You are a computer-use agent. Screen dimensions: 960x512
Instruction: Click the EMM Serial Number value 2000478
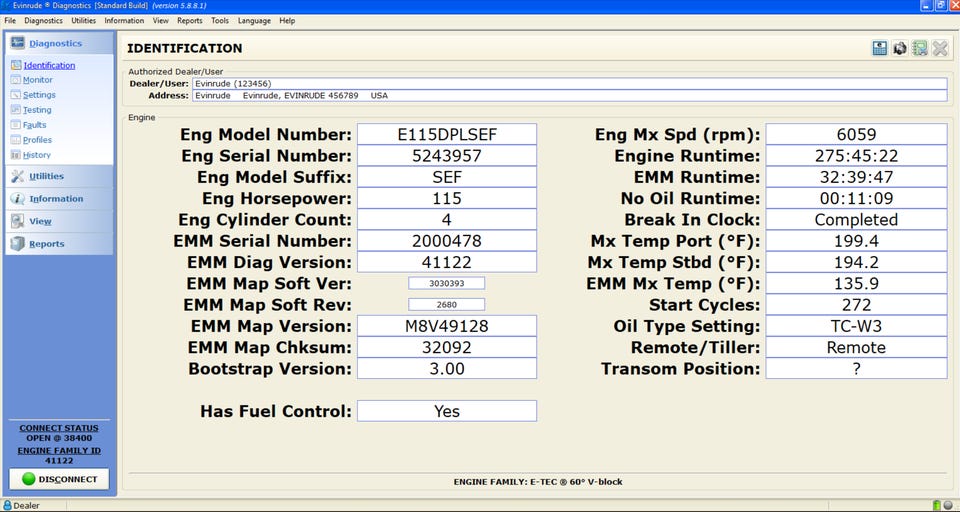point(447,241)
